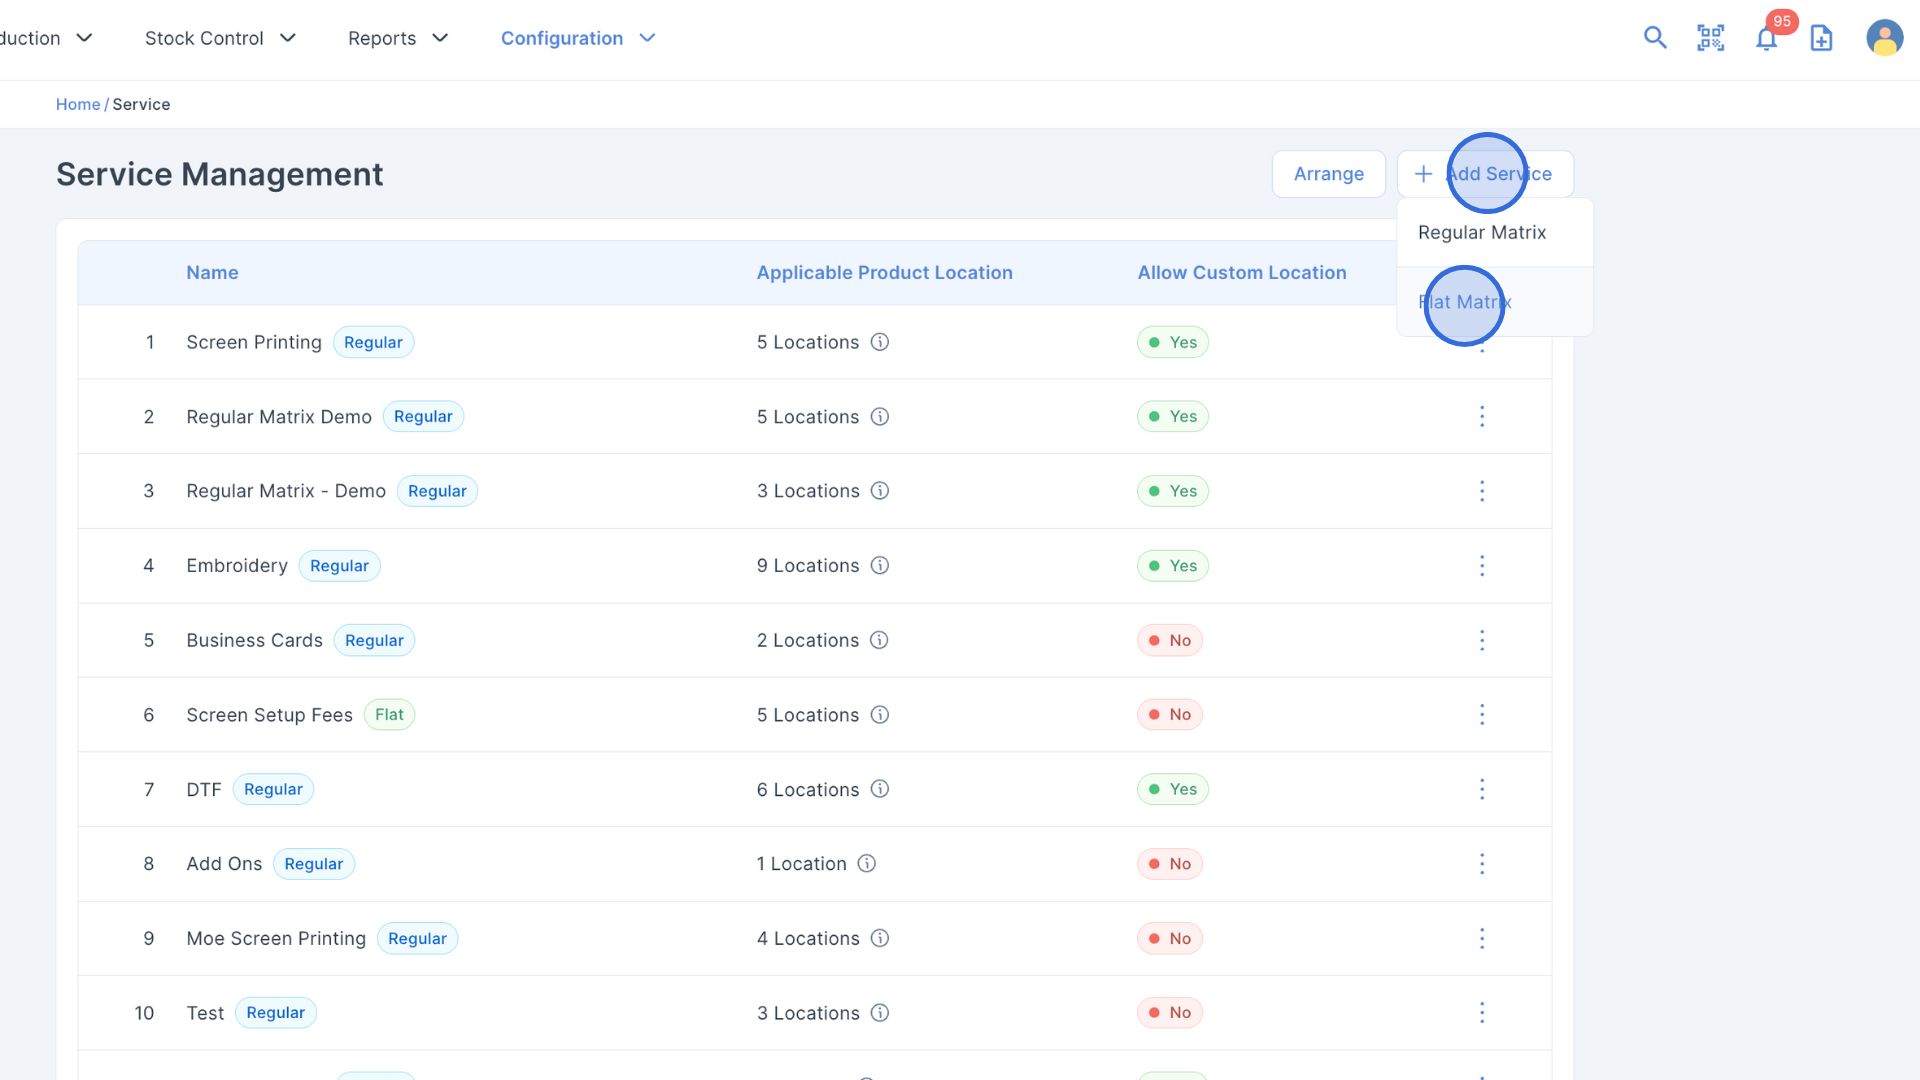The image size is (1920, 1080).
Task: Expand the Configuration menu
Action: pyautogui.click(x=578, y=38)
